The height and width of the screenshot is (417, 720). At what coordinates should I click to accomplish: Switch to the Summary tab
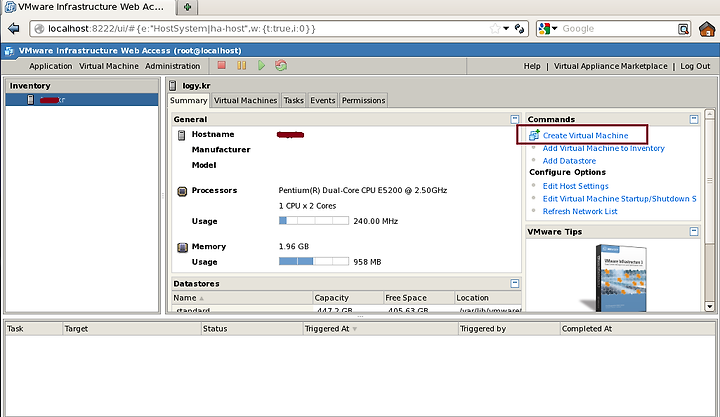(x=188, y=100)
